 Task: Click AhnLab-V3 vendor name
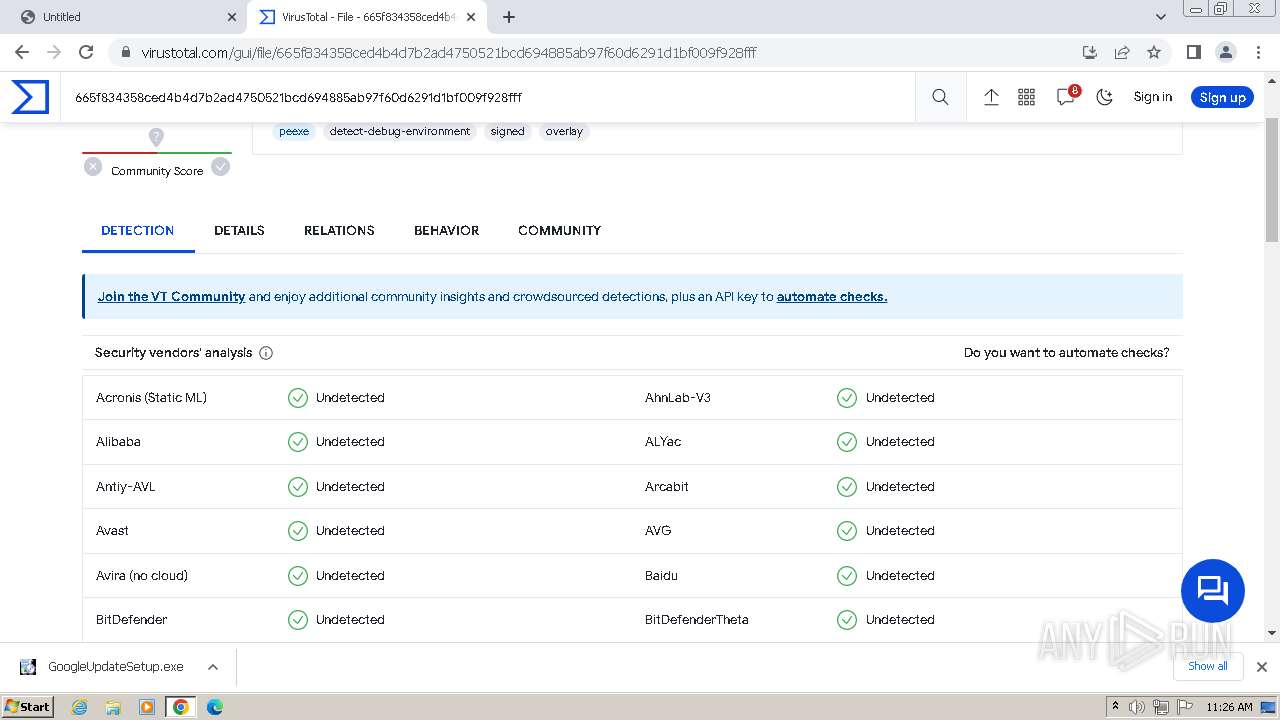point(678,398)
